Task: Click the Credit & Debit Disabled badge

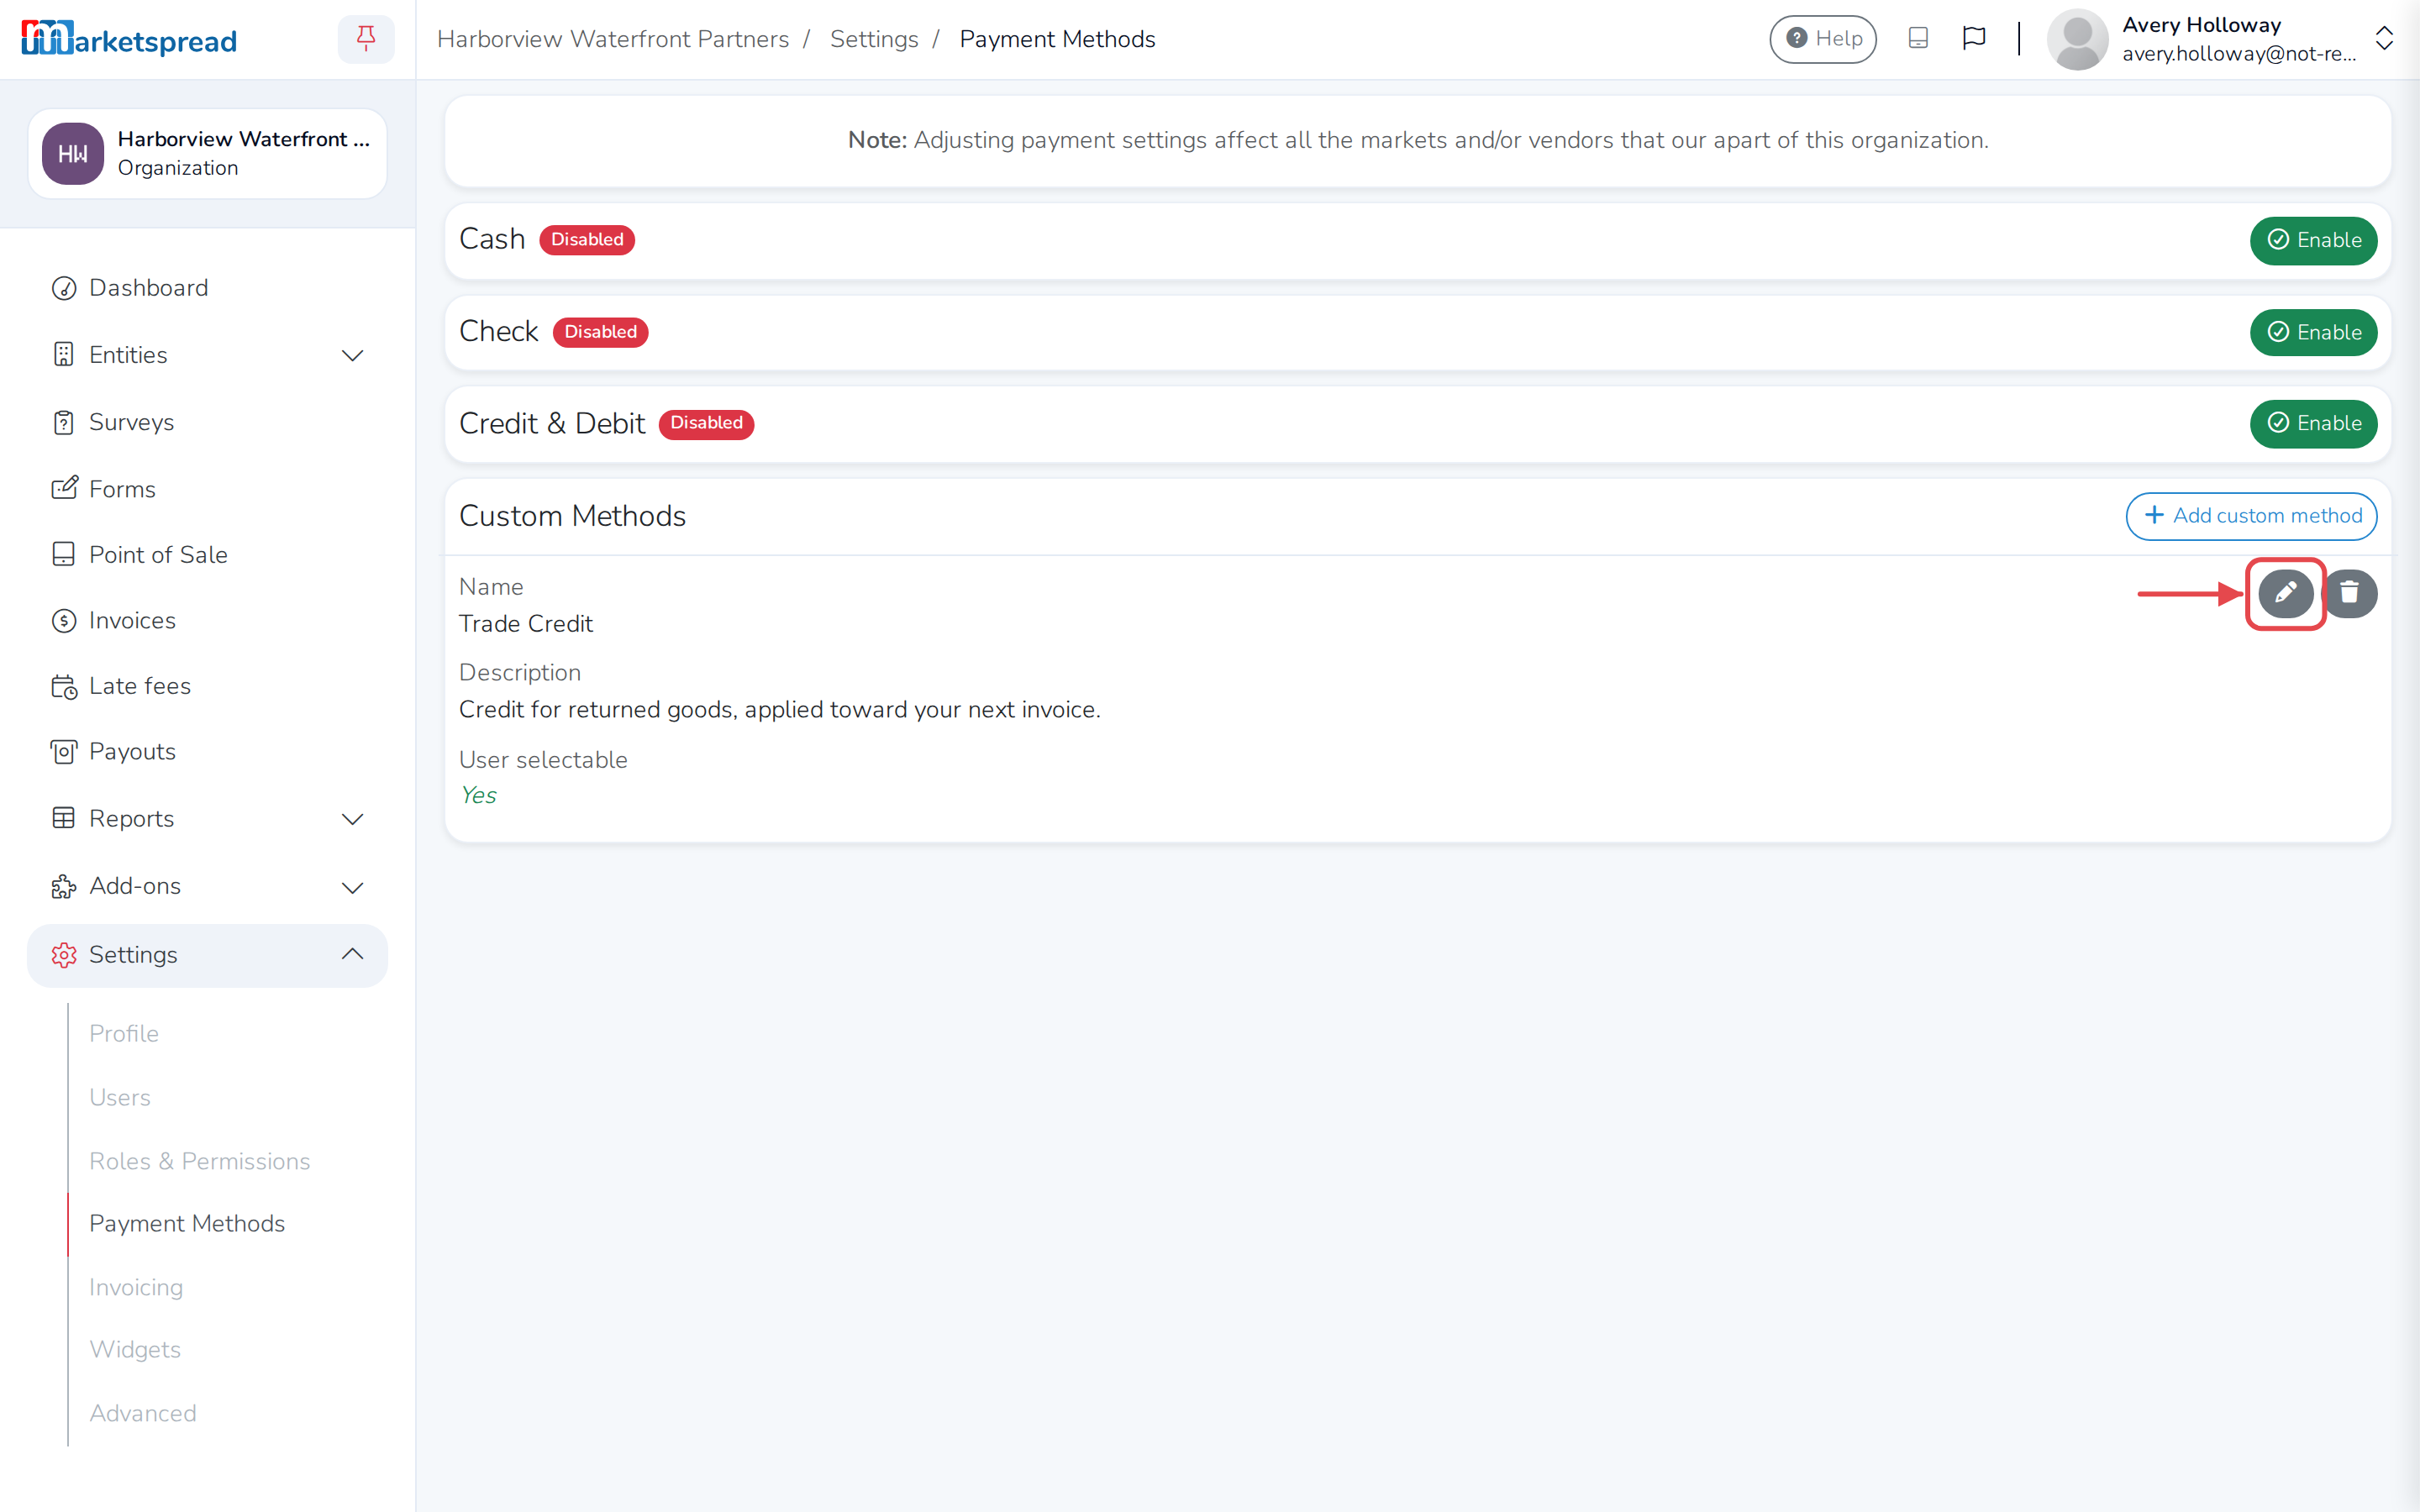Action: coord(706,424)
